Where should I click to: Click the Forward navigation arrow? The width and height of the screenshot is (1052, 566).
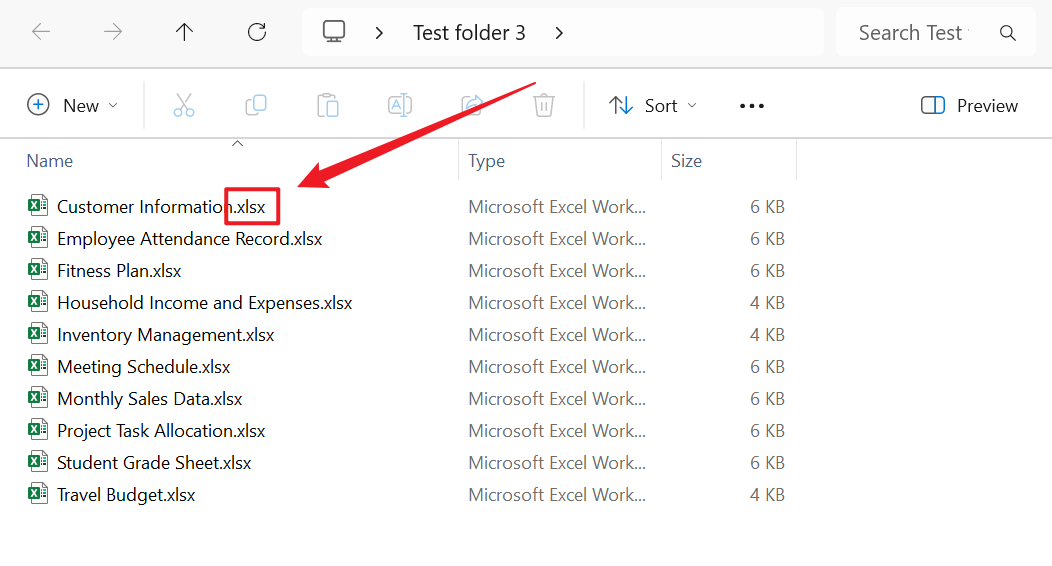coord(113,32)
